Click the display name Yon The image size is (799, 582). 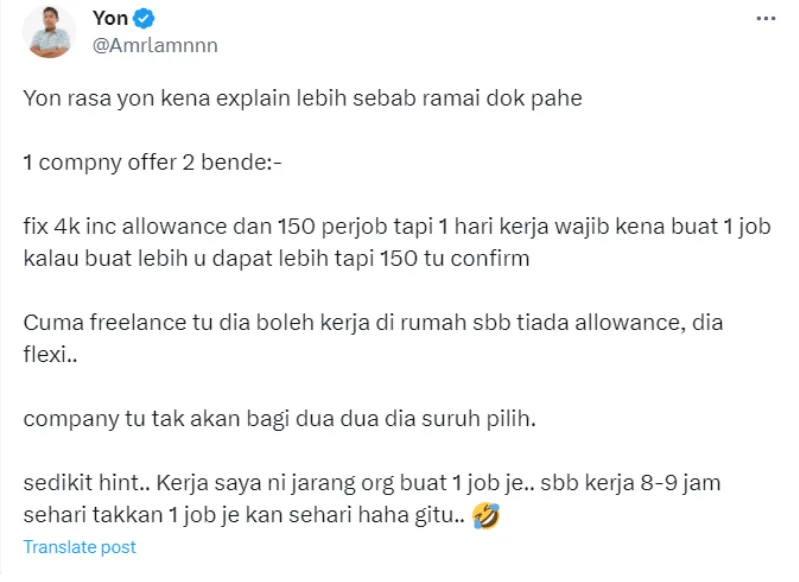(110, 19)
